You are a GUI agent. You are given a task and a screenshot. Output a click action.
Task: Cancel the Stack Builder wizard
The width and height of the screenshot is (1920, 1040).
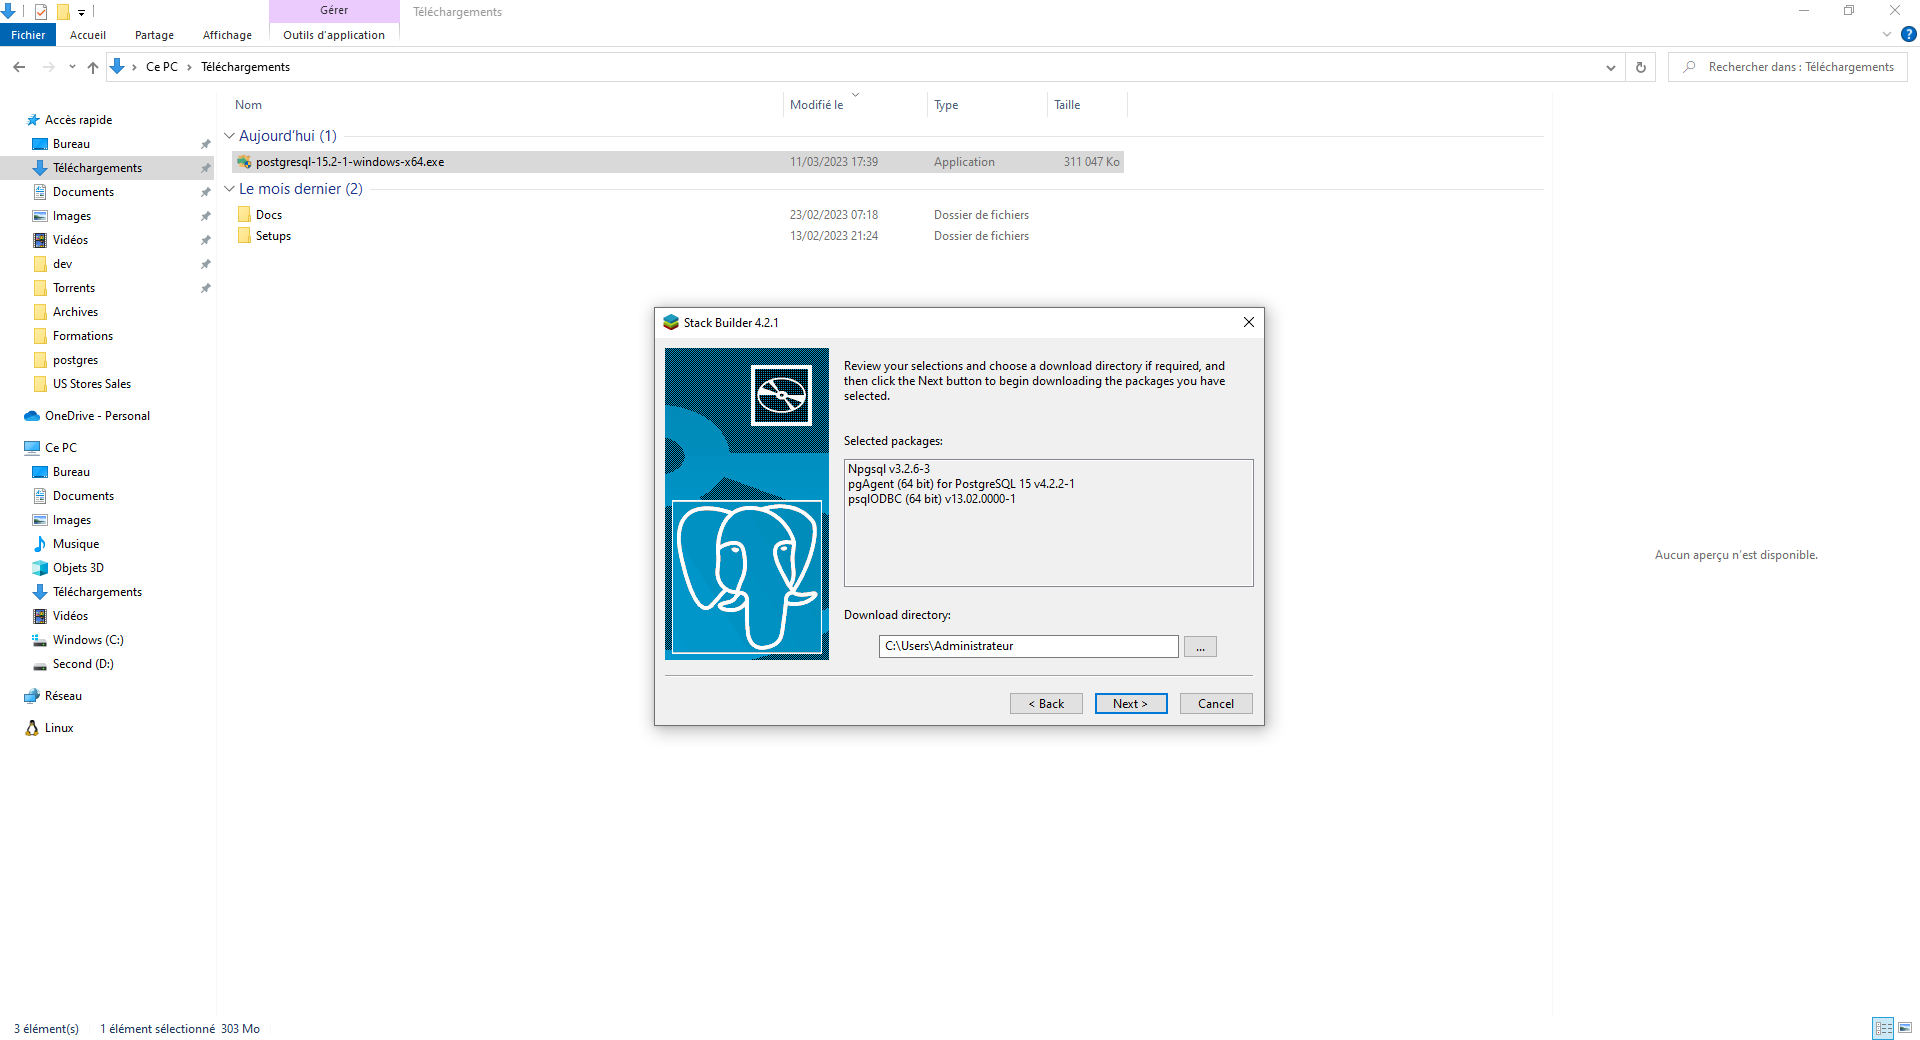pos(1216,704)
